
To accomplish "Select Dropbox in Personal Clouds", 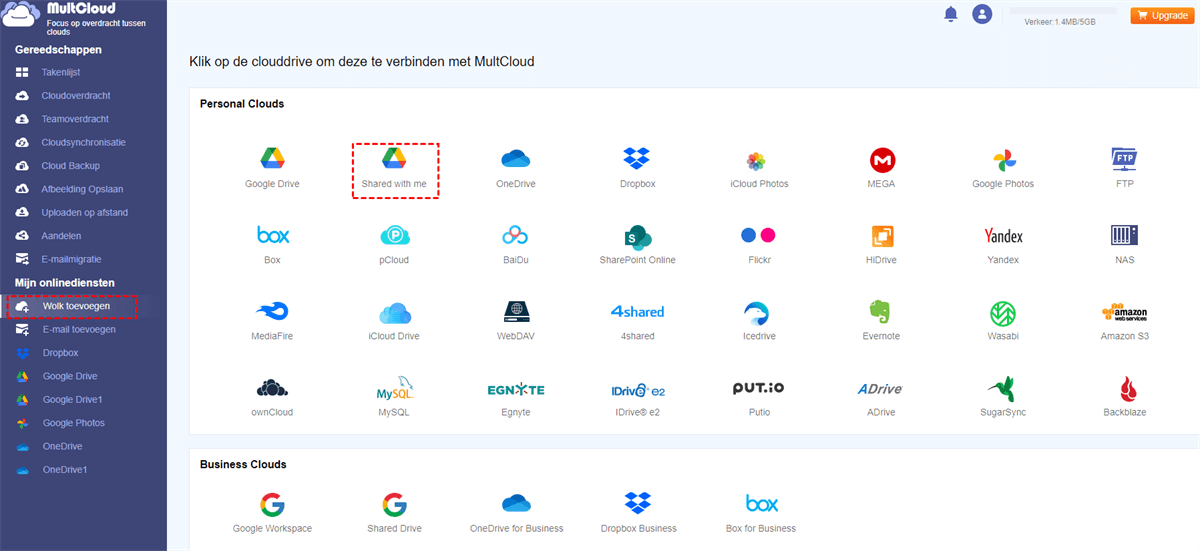I will (x=637, y=168).
